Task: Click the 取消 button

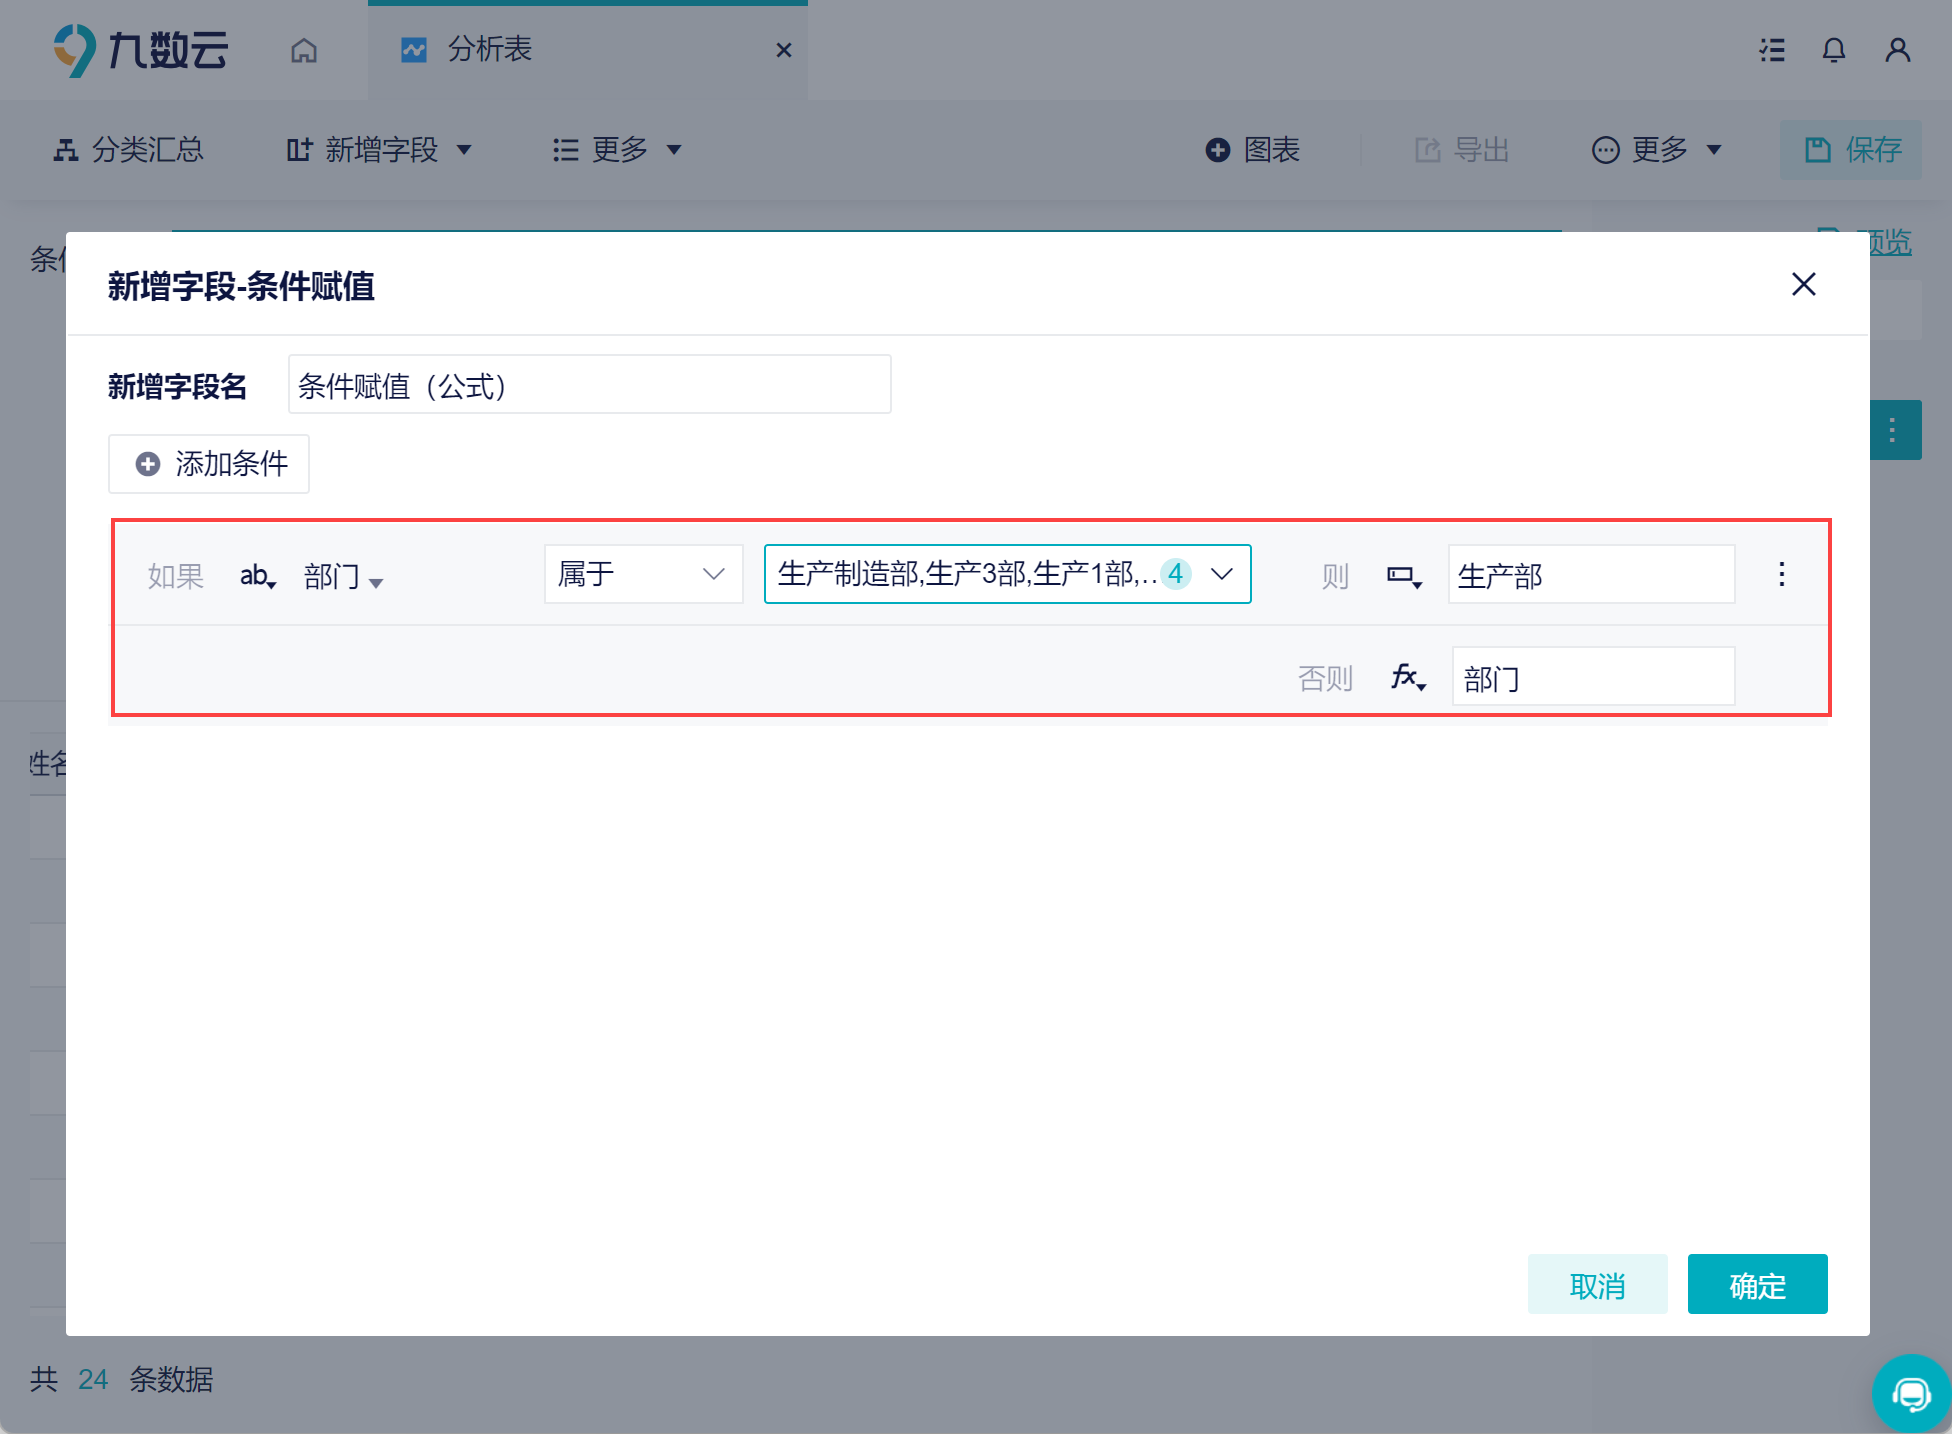Action: click(x=1597, y=1284)
